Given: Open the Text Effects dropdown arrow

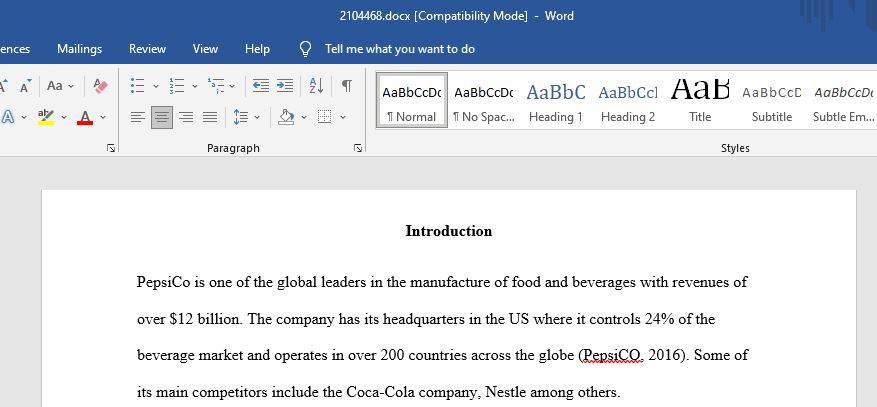Looking at the screenshot, I should pyautogui.click(x=23, y=117).
